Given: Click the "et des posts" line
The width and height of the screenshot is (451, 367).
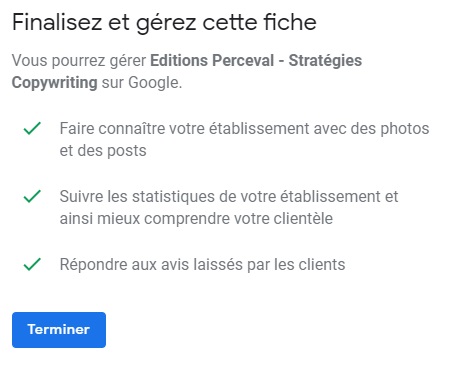Looking at the screenshot, I should [x=103, y=151].
